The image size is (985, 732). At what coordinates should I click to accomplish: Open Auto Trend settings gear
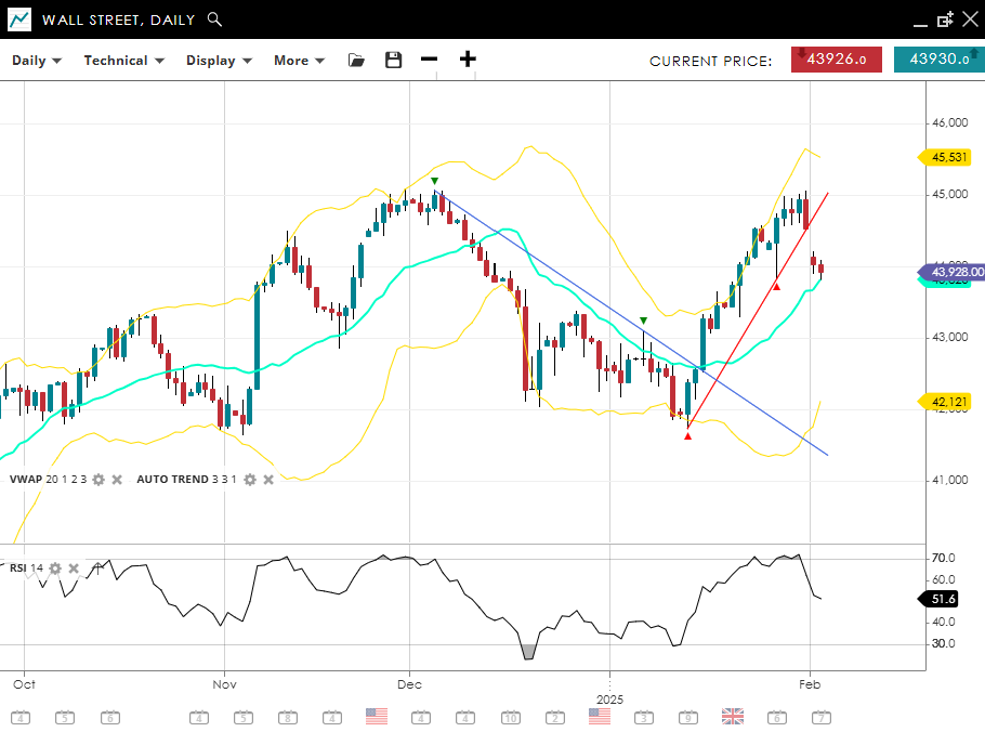(x=249, y=480)
